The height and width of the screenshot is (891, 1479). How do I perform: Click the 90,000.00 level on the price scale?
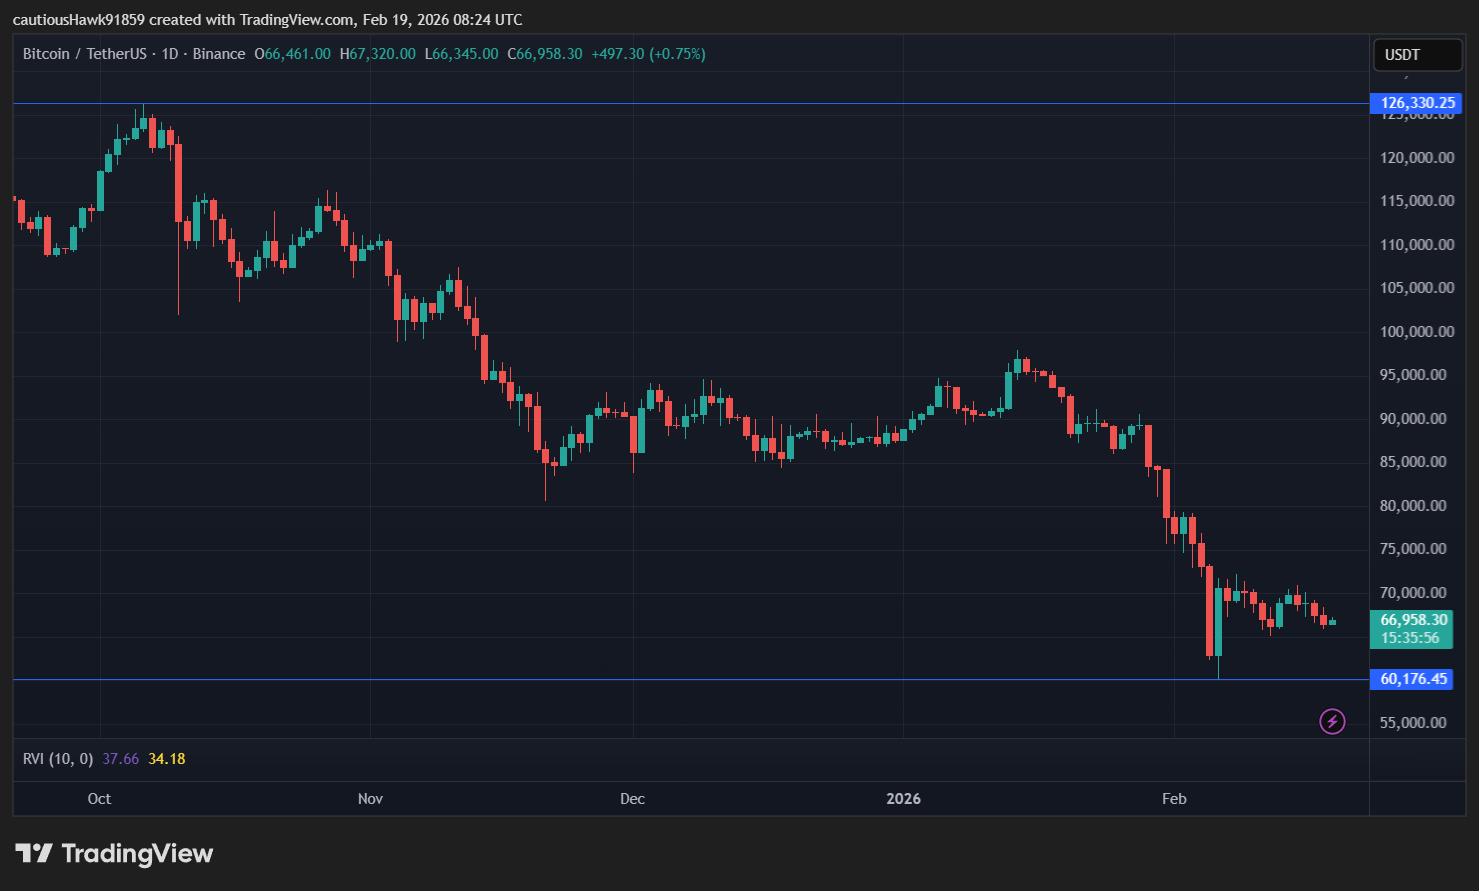tap(1413, 418)
